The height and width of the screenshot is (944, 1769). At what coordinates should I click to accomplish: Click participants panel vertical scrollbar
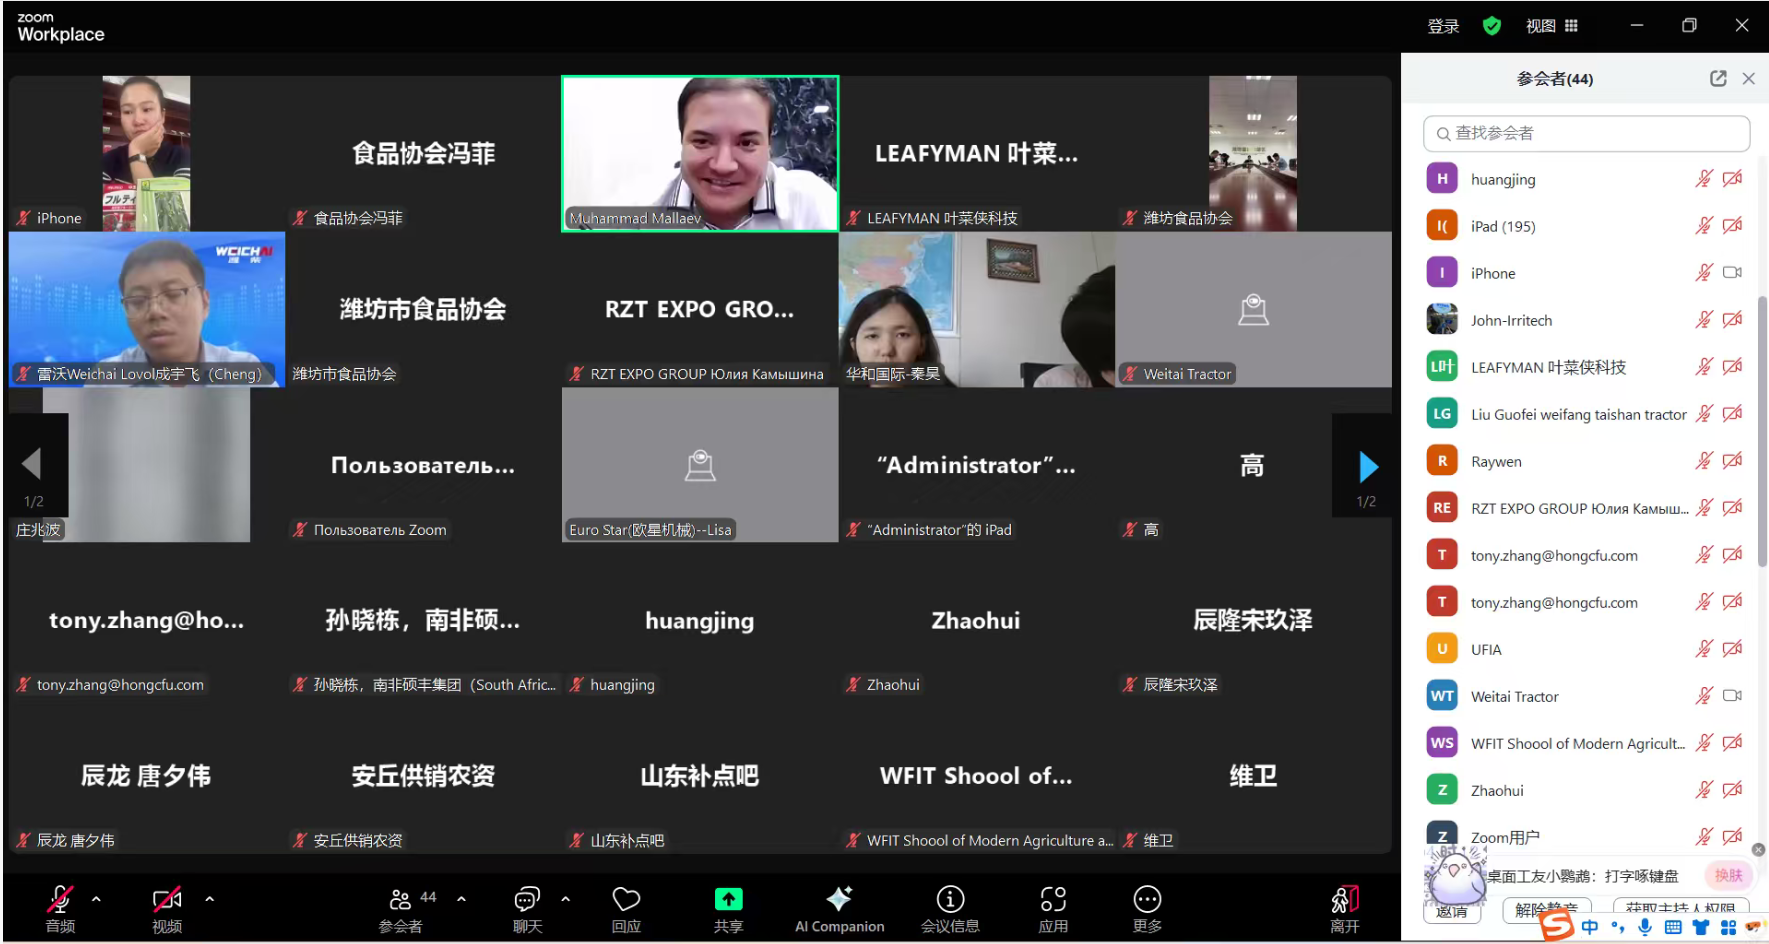coord(1762,430)
